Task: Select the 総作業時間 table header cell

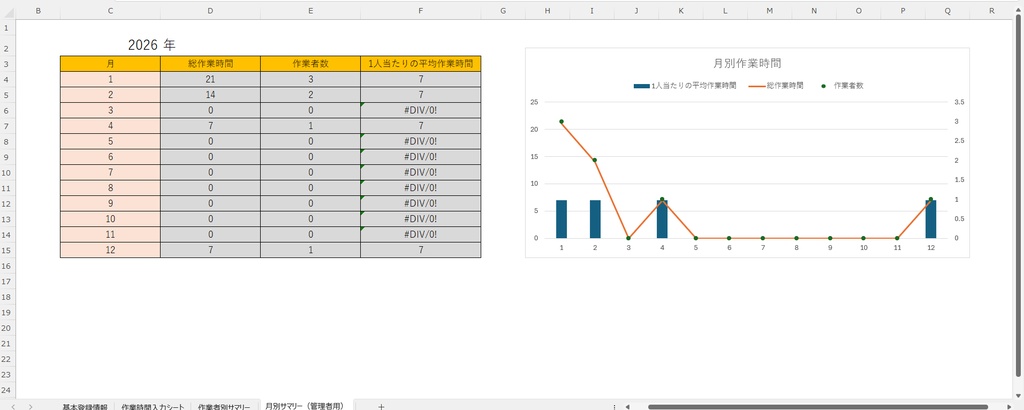Action: click(210, 63)
